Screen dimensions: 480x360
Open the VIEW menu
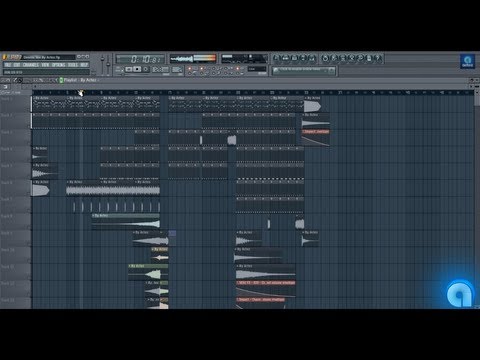[46, 65]
